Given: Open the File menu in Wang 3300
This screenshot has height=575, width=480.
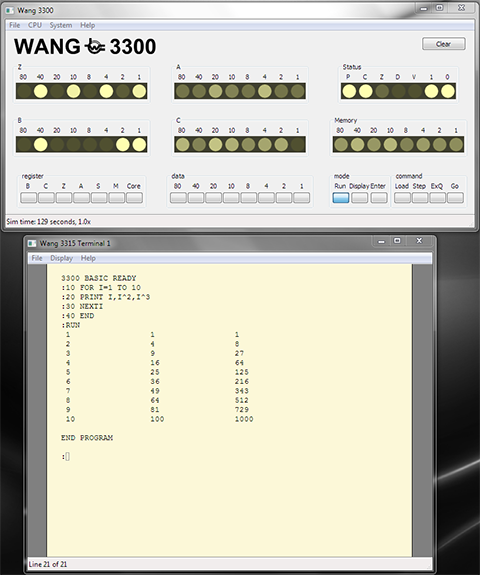Looking at the screenshot, I should pos(14,25).
